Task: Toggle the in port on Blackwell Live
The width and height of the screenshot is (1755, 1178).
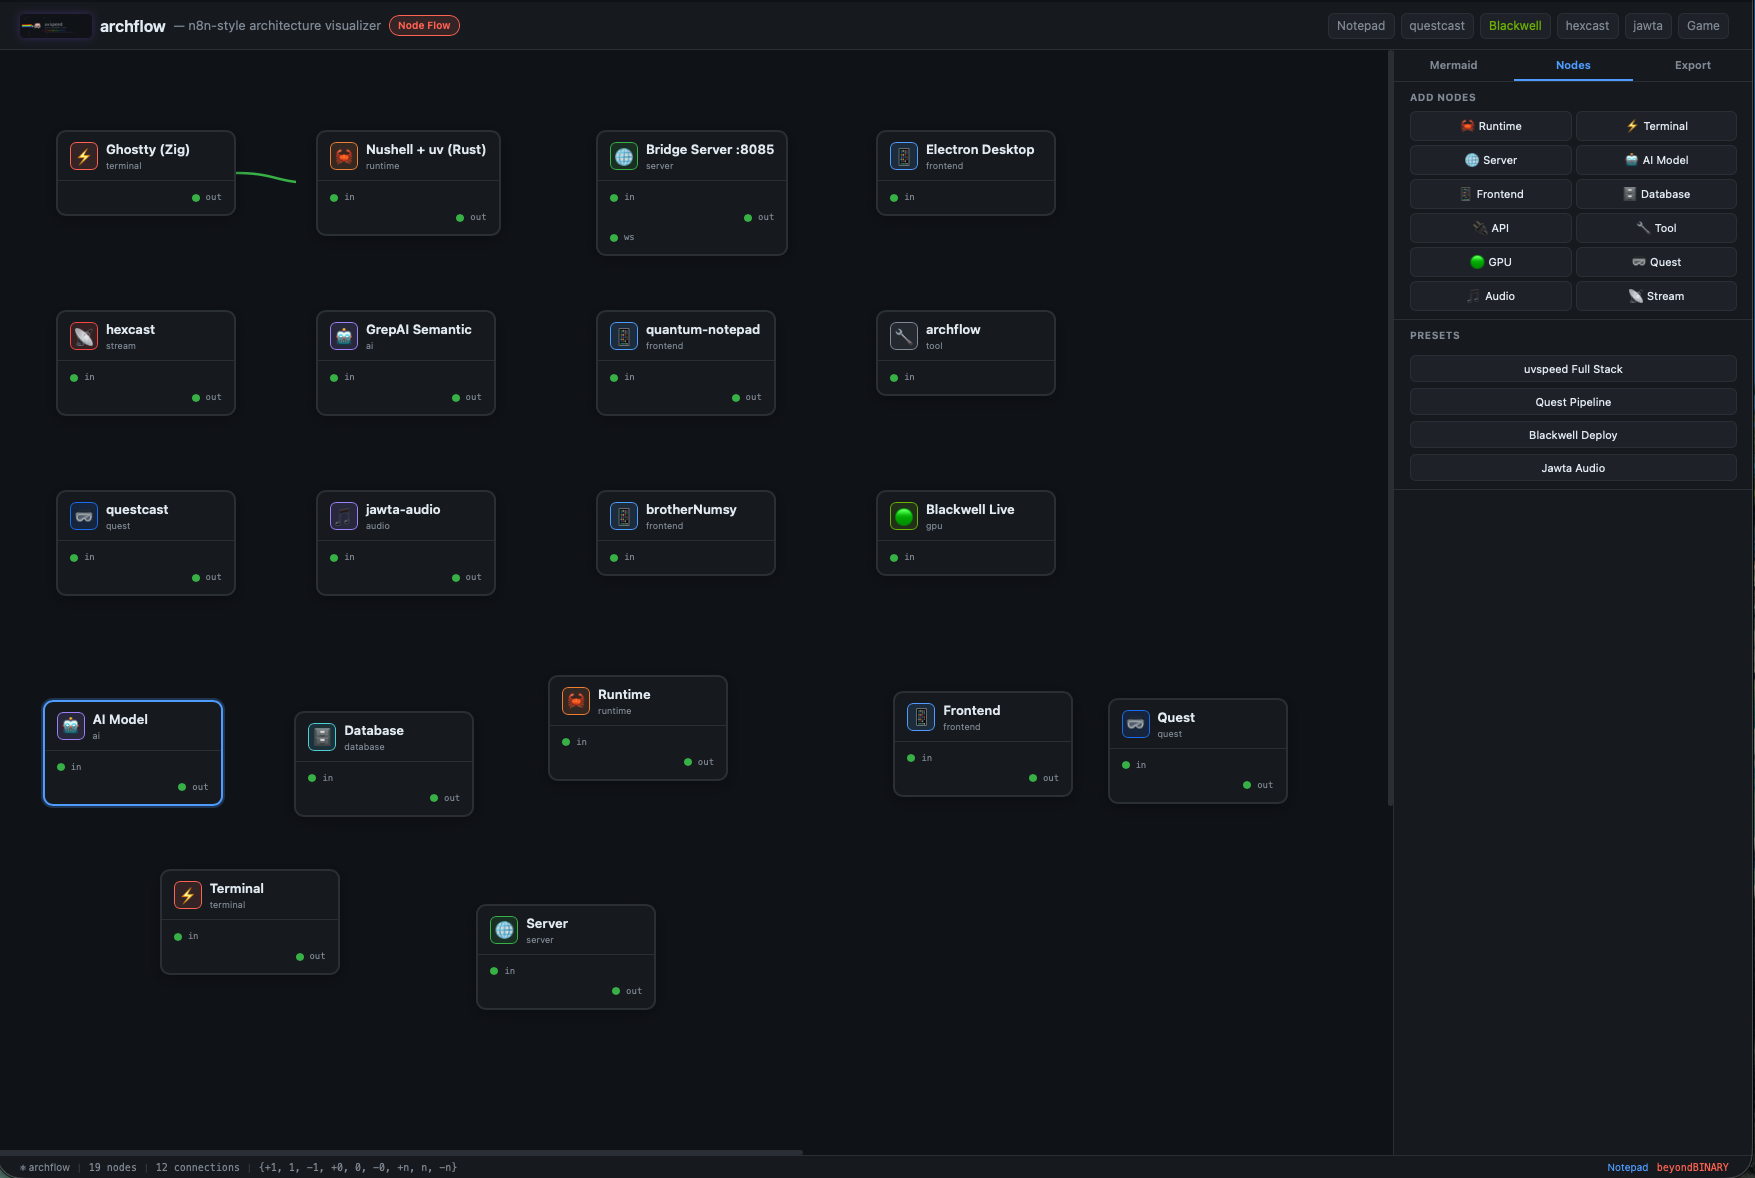Action: pos(893,557)
